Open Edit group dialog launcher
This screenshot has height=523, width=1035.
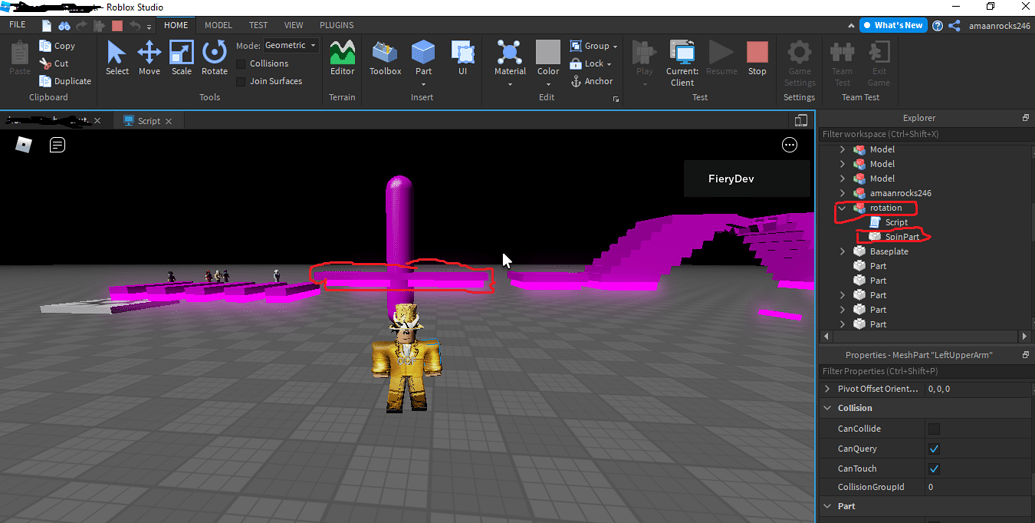click(x=616, y=99)
